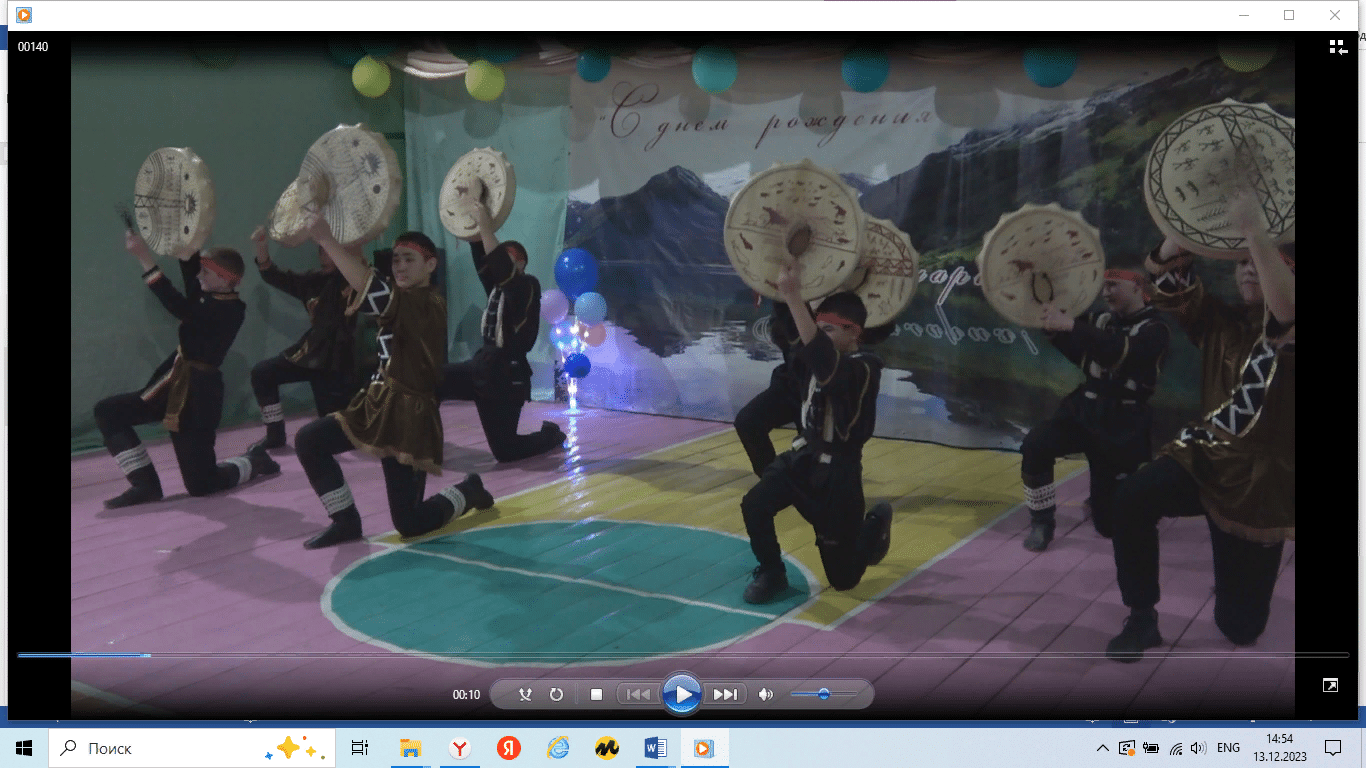Open the Windows Start menu
This screenshot has width=1366, height=768.
click(24, 748)
